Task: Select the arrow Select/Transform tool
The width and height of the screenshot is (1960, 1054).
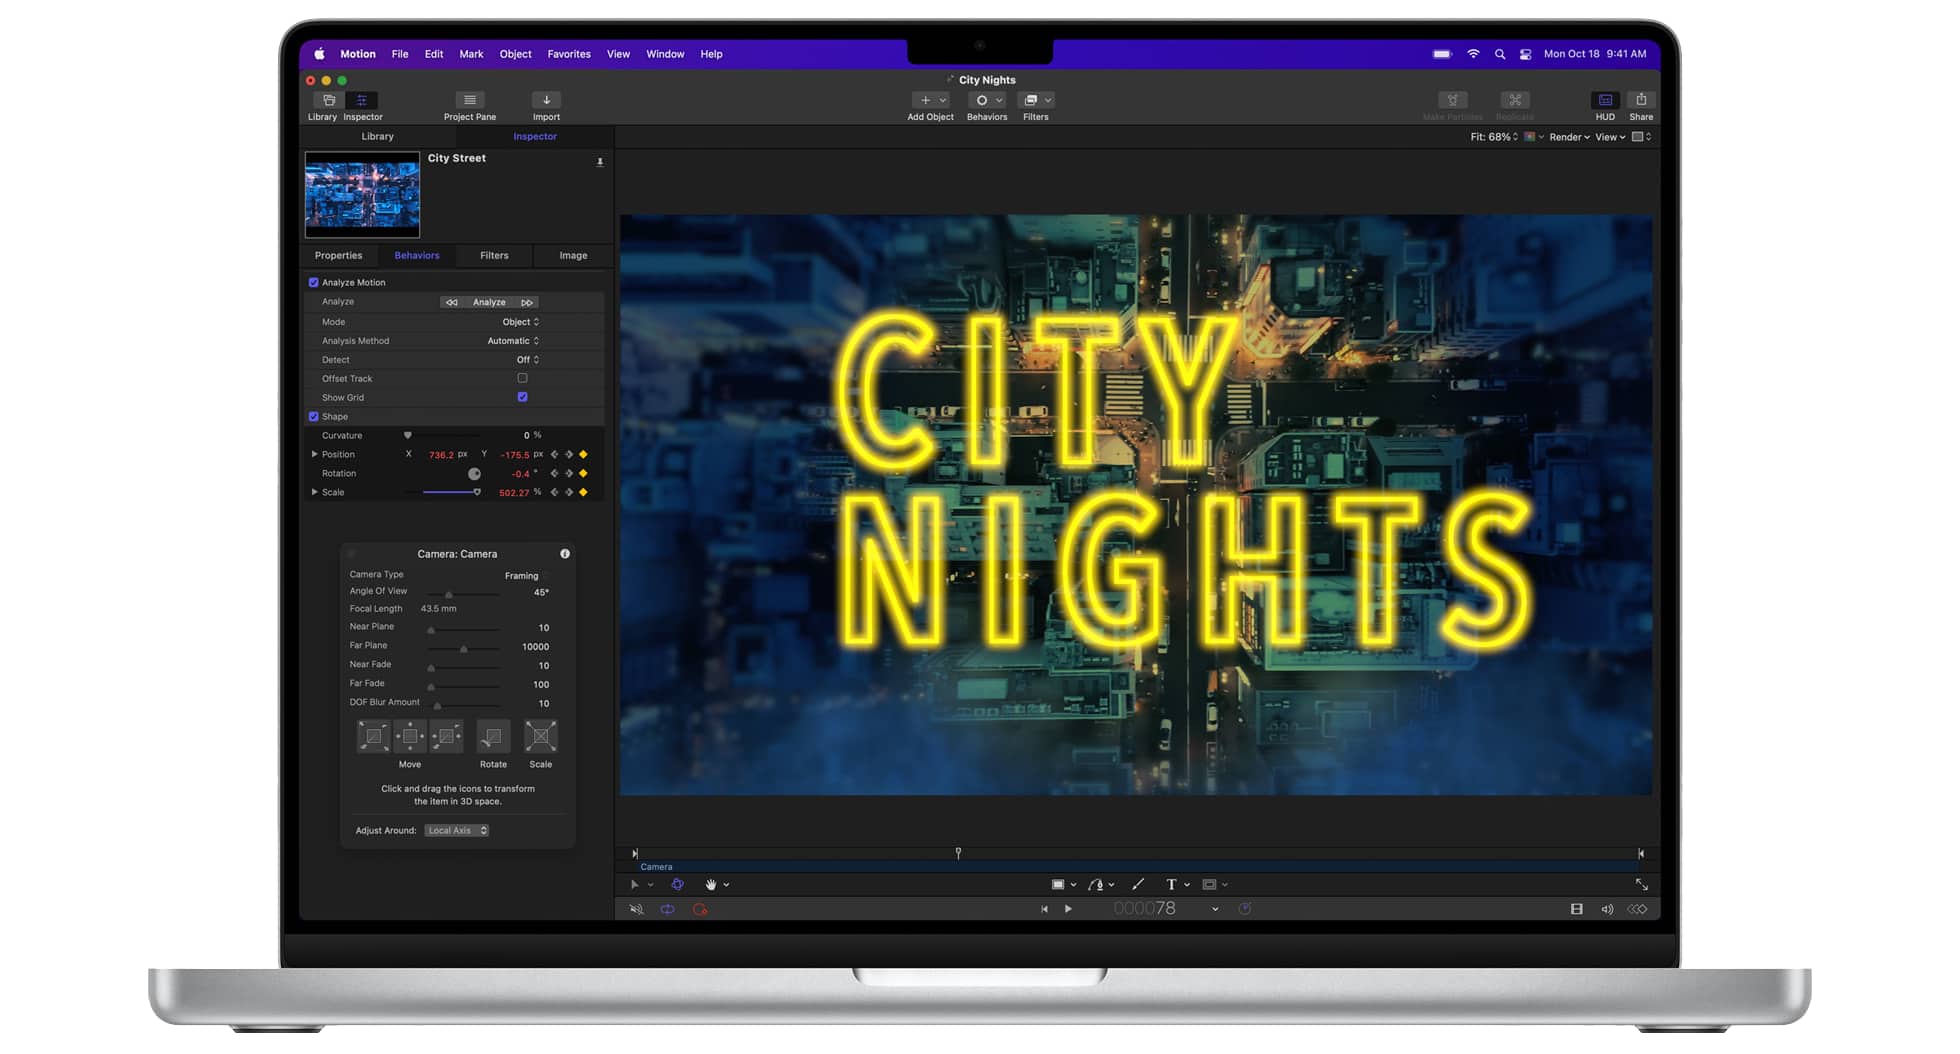Action: 634,884
